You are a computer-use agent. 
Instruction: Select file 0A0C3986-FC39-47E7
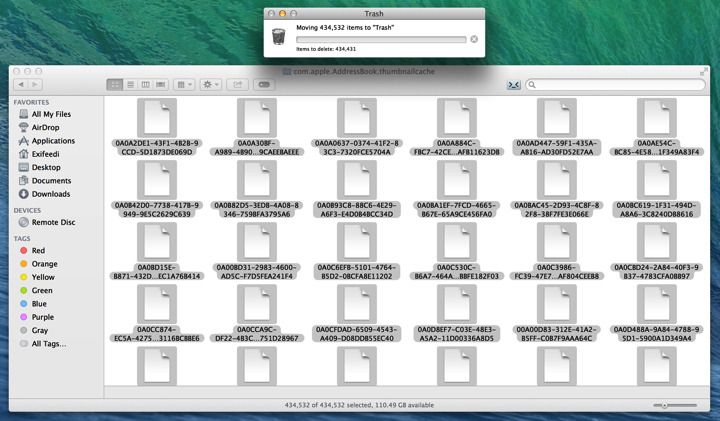point(557,252)
